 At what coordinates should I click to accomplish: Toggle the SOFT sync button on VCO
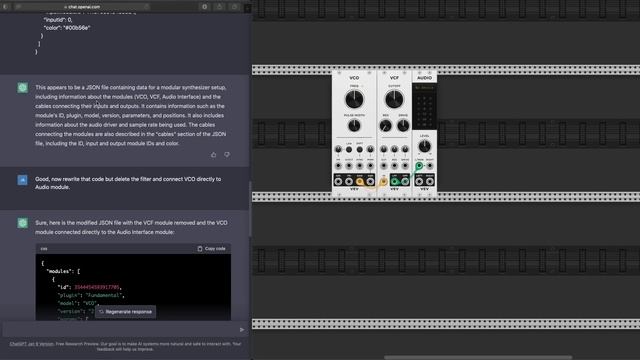pyautogui.click(x=360, y=149)
